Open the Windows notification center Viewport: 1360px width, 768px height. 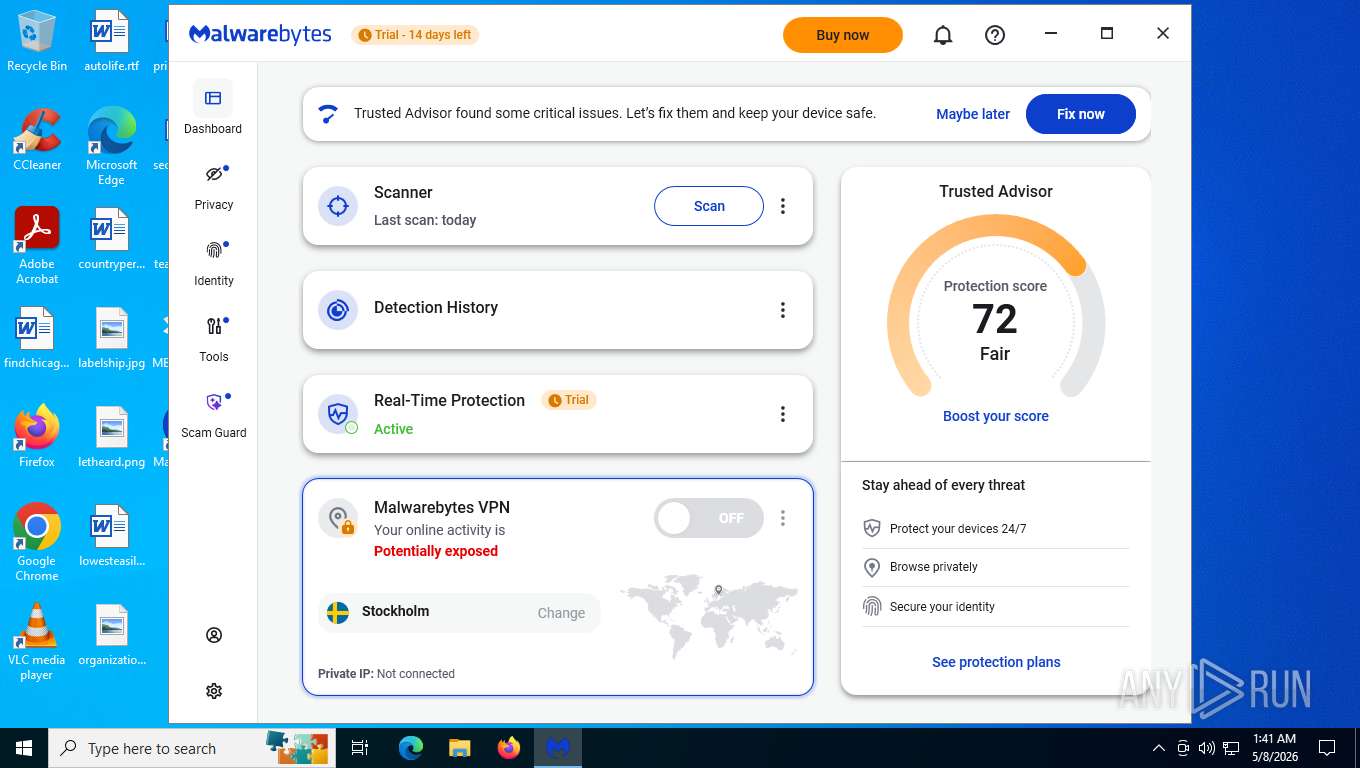coord(1327,748)
